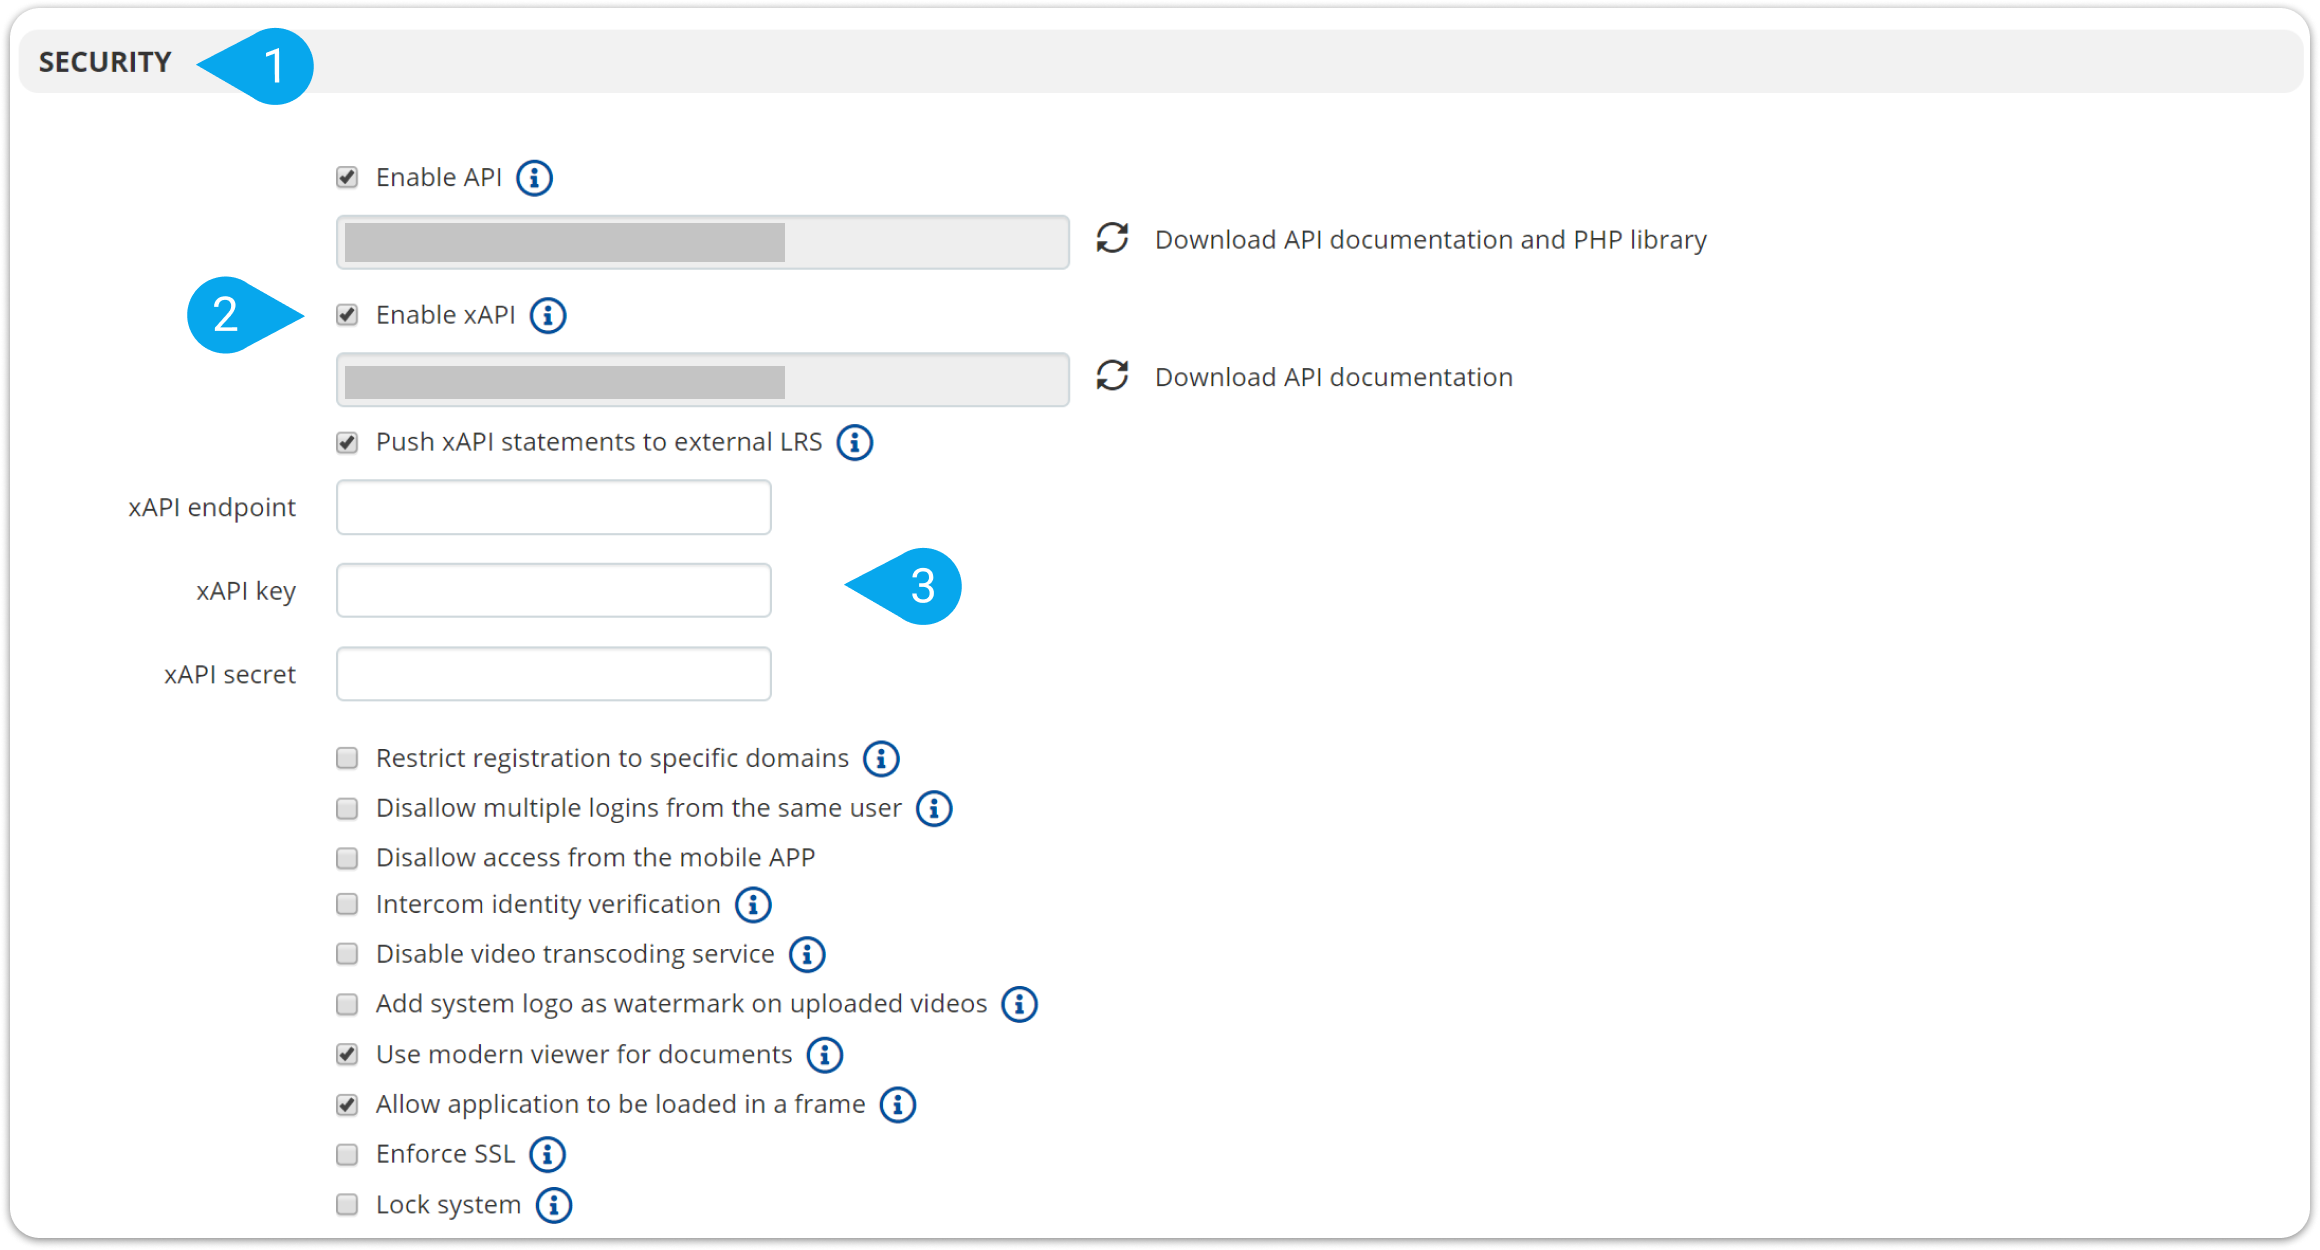Click info icon for Intercom identity verification
The width and height of the screenshot is (2320, 1250).
pos(754,904)
